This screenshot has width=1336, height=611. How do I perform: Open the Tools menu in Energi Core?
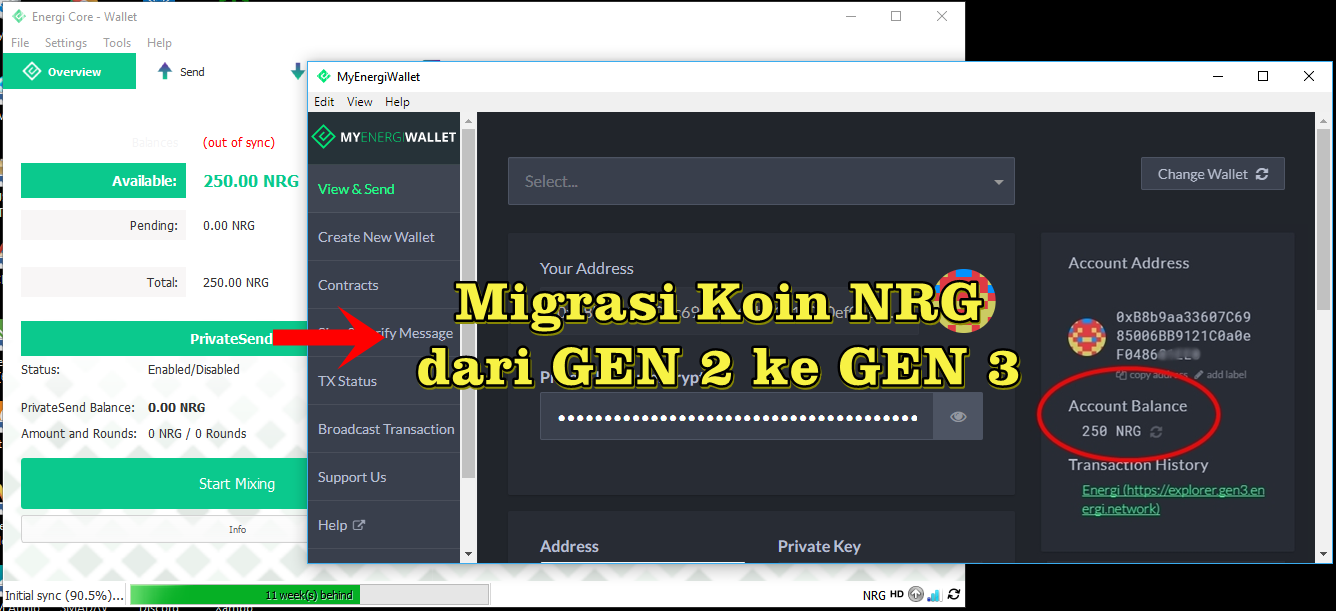[117, 42]
